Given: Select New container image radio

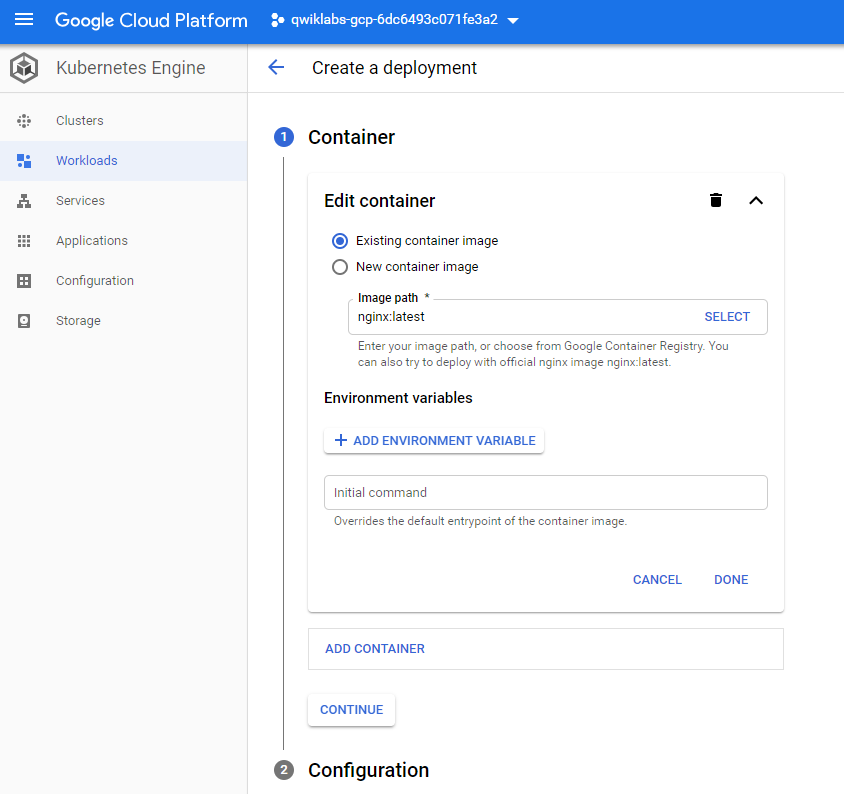Looking at the screenshot, I should pyautogui.click(x=340, y=267).
